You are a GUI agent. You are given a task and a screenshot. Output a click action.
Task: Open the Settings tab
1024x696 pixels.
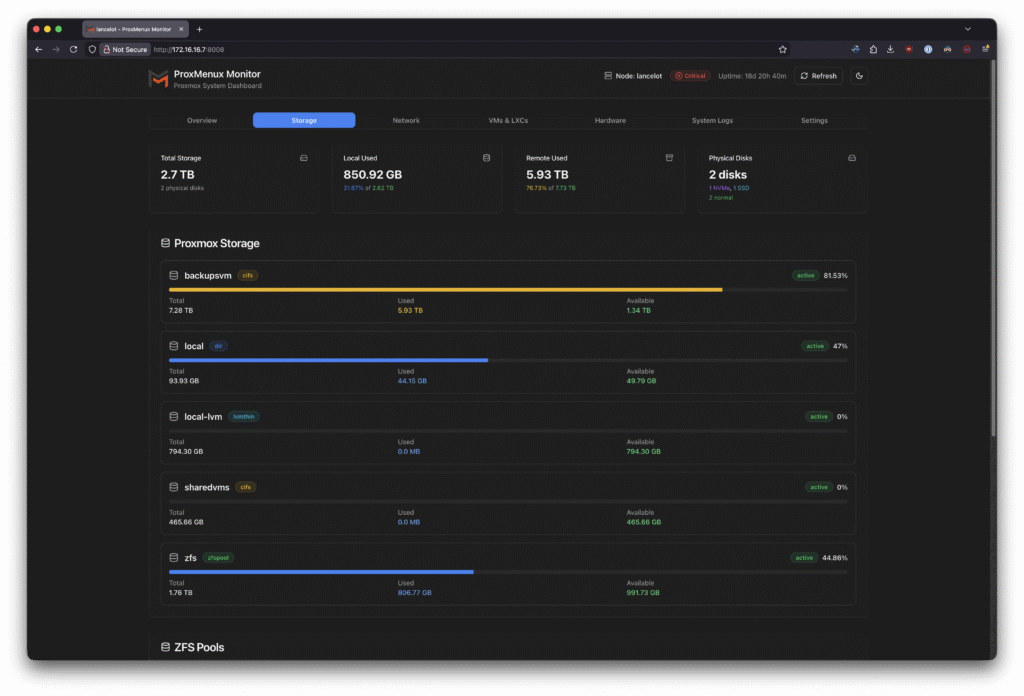pyautogui.click(x=814, y=120)
